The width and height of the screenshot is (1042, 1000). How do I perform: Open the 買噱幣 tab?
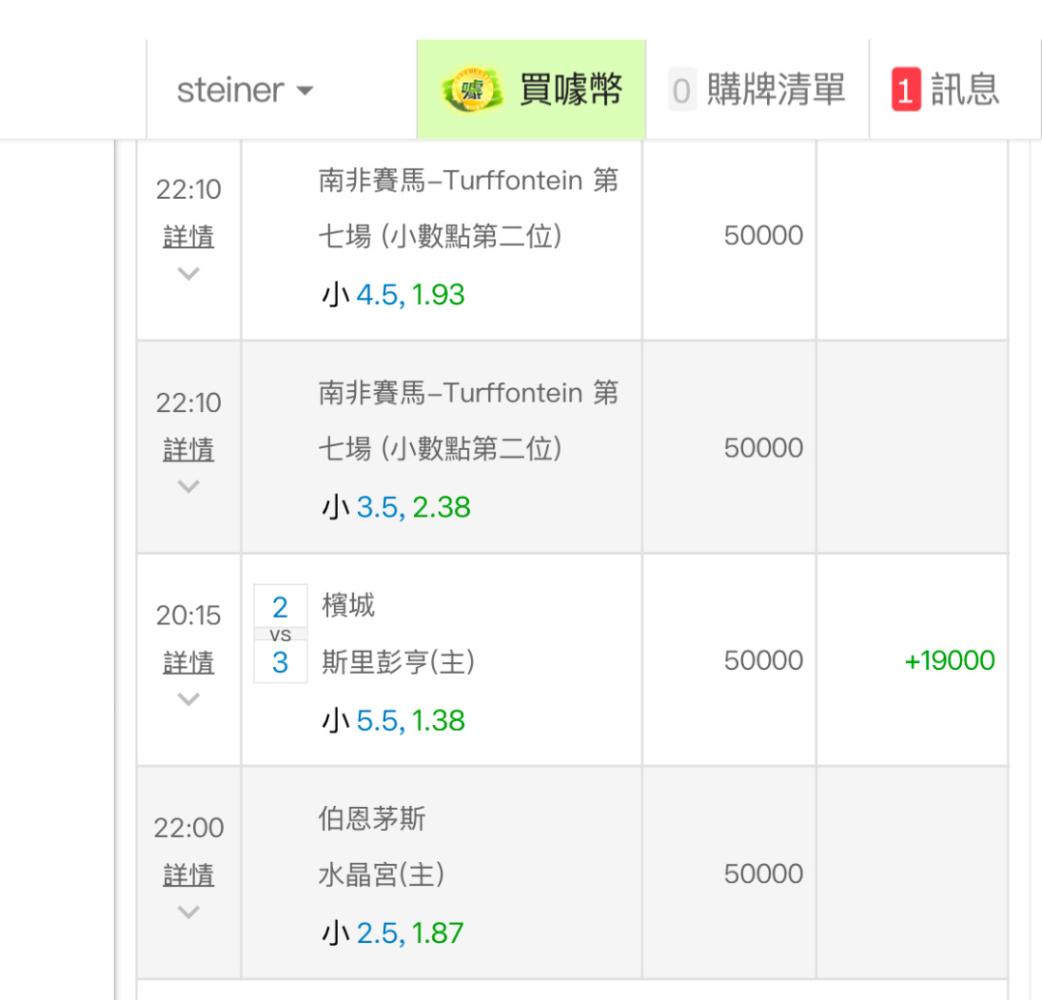point(531,91)
